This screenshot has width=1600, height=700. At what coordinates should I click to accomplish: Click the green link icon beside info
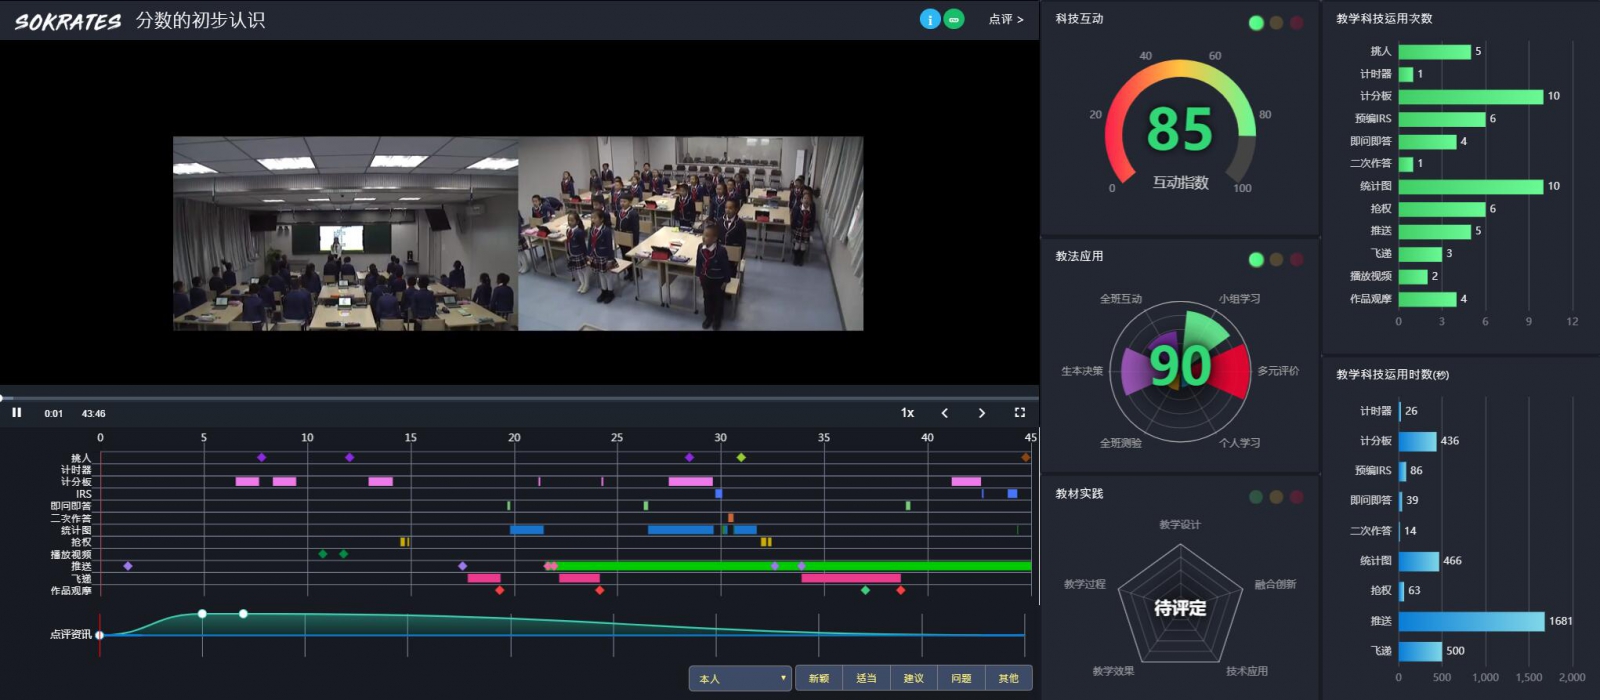coord(954,19)
